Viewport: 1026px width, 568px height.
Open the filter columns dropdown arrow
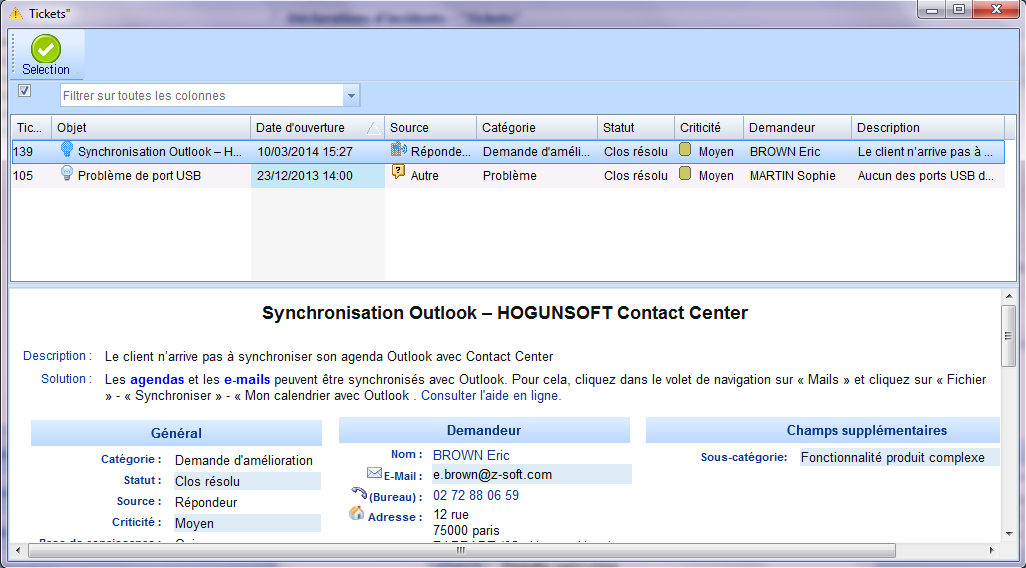[x=351, y=96]
